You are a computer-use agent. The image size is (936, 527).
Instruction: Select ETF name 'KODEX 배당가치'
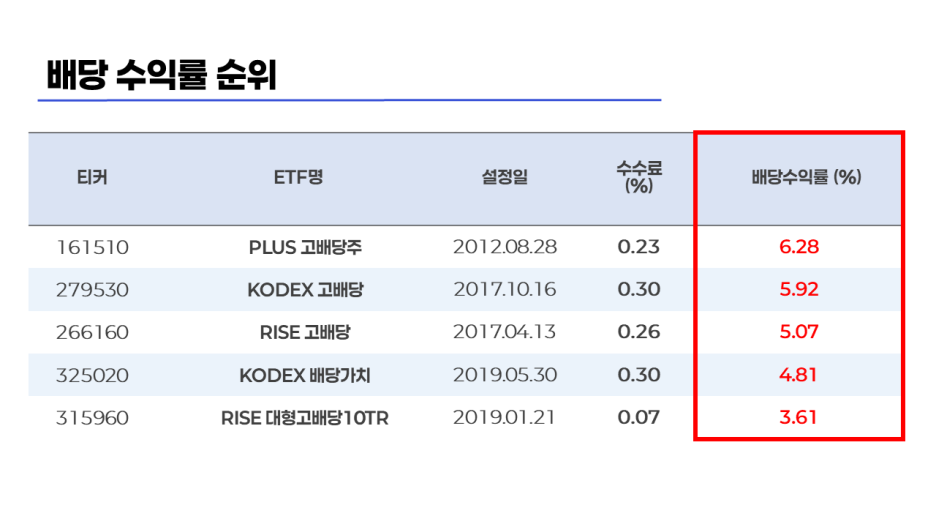coord(305,375)
